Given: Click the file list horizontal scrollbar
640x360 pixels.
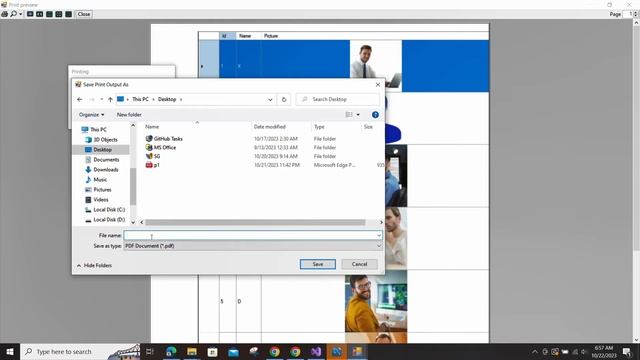Looking at the screenshot, I should point(255,222).
